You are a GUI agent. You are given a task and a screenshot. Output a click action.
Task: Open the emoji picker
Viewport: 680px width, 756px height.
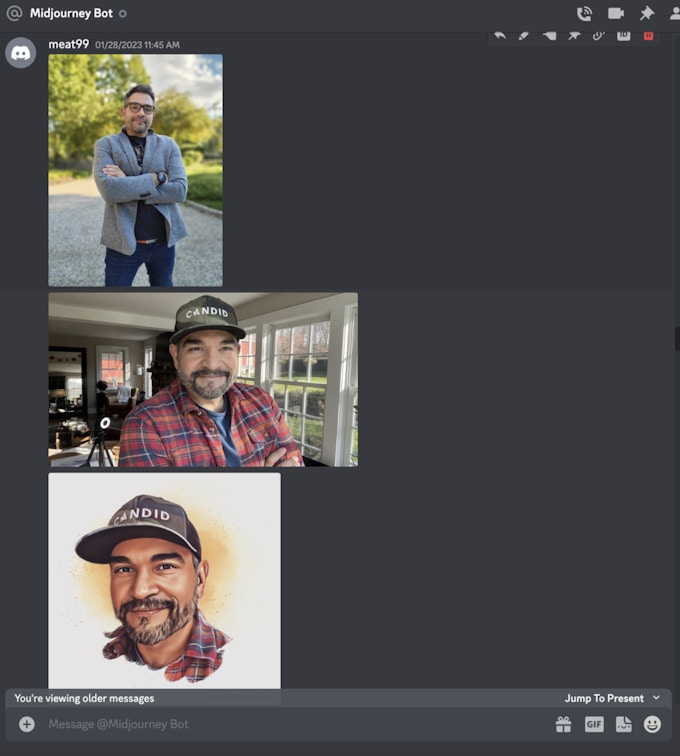pos(652,724)
